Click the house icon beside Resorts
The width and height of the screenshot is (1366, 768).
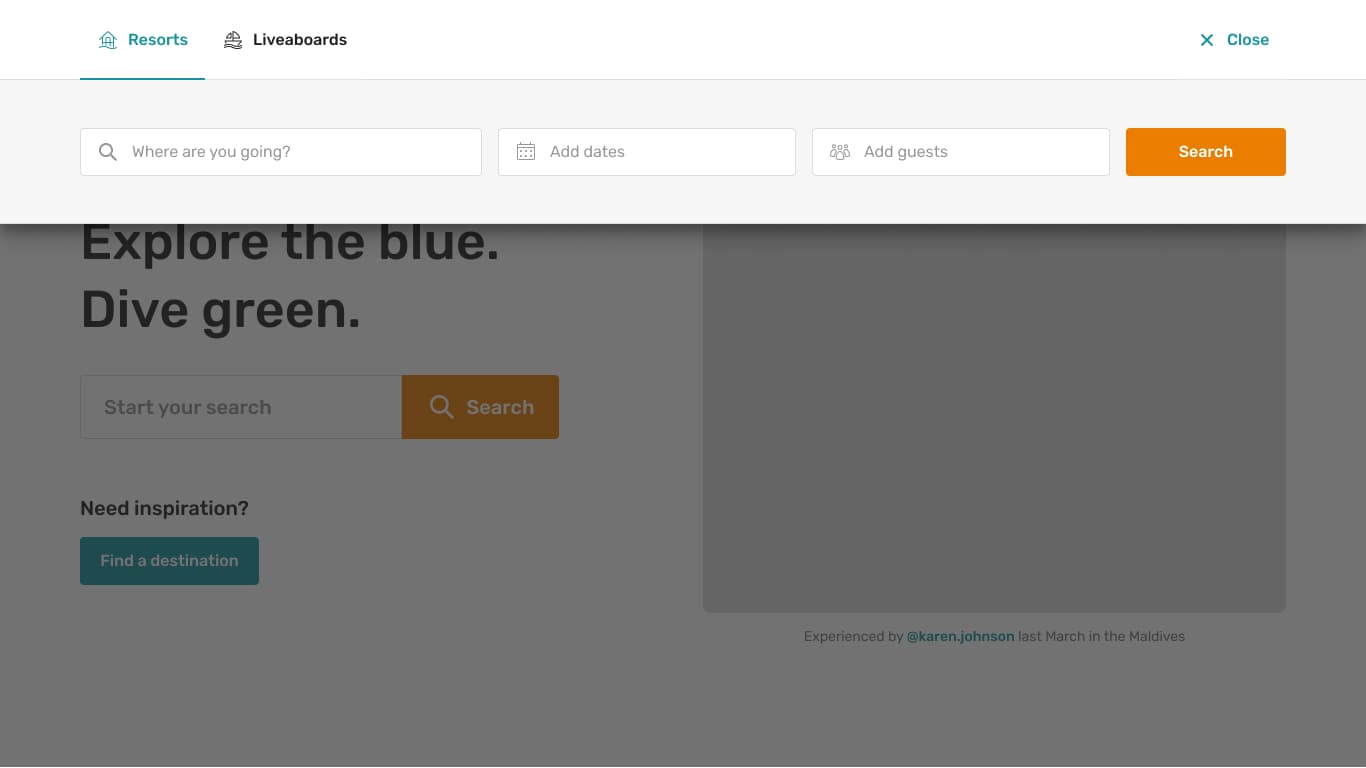pyautogui.click(x=108, y=40)
